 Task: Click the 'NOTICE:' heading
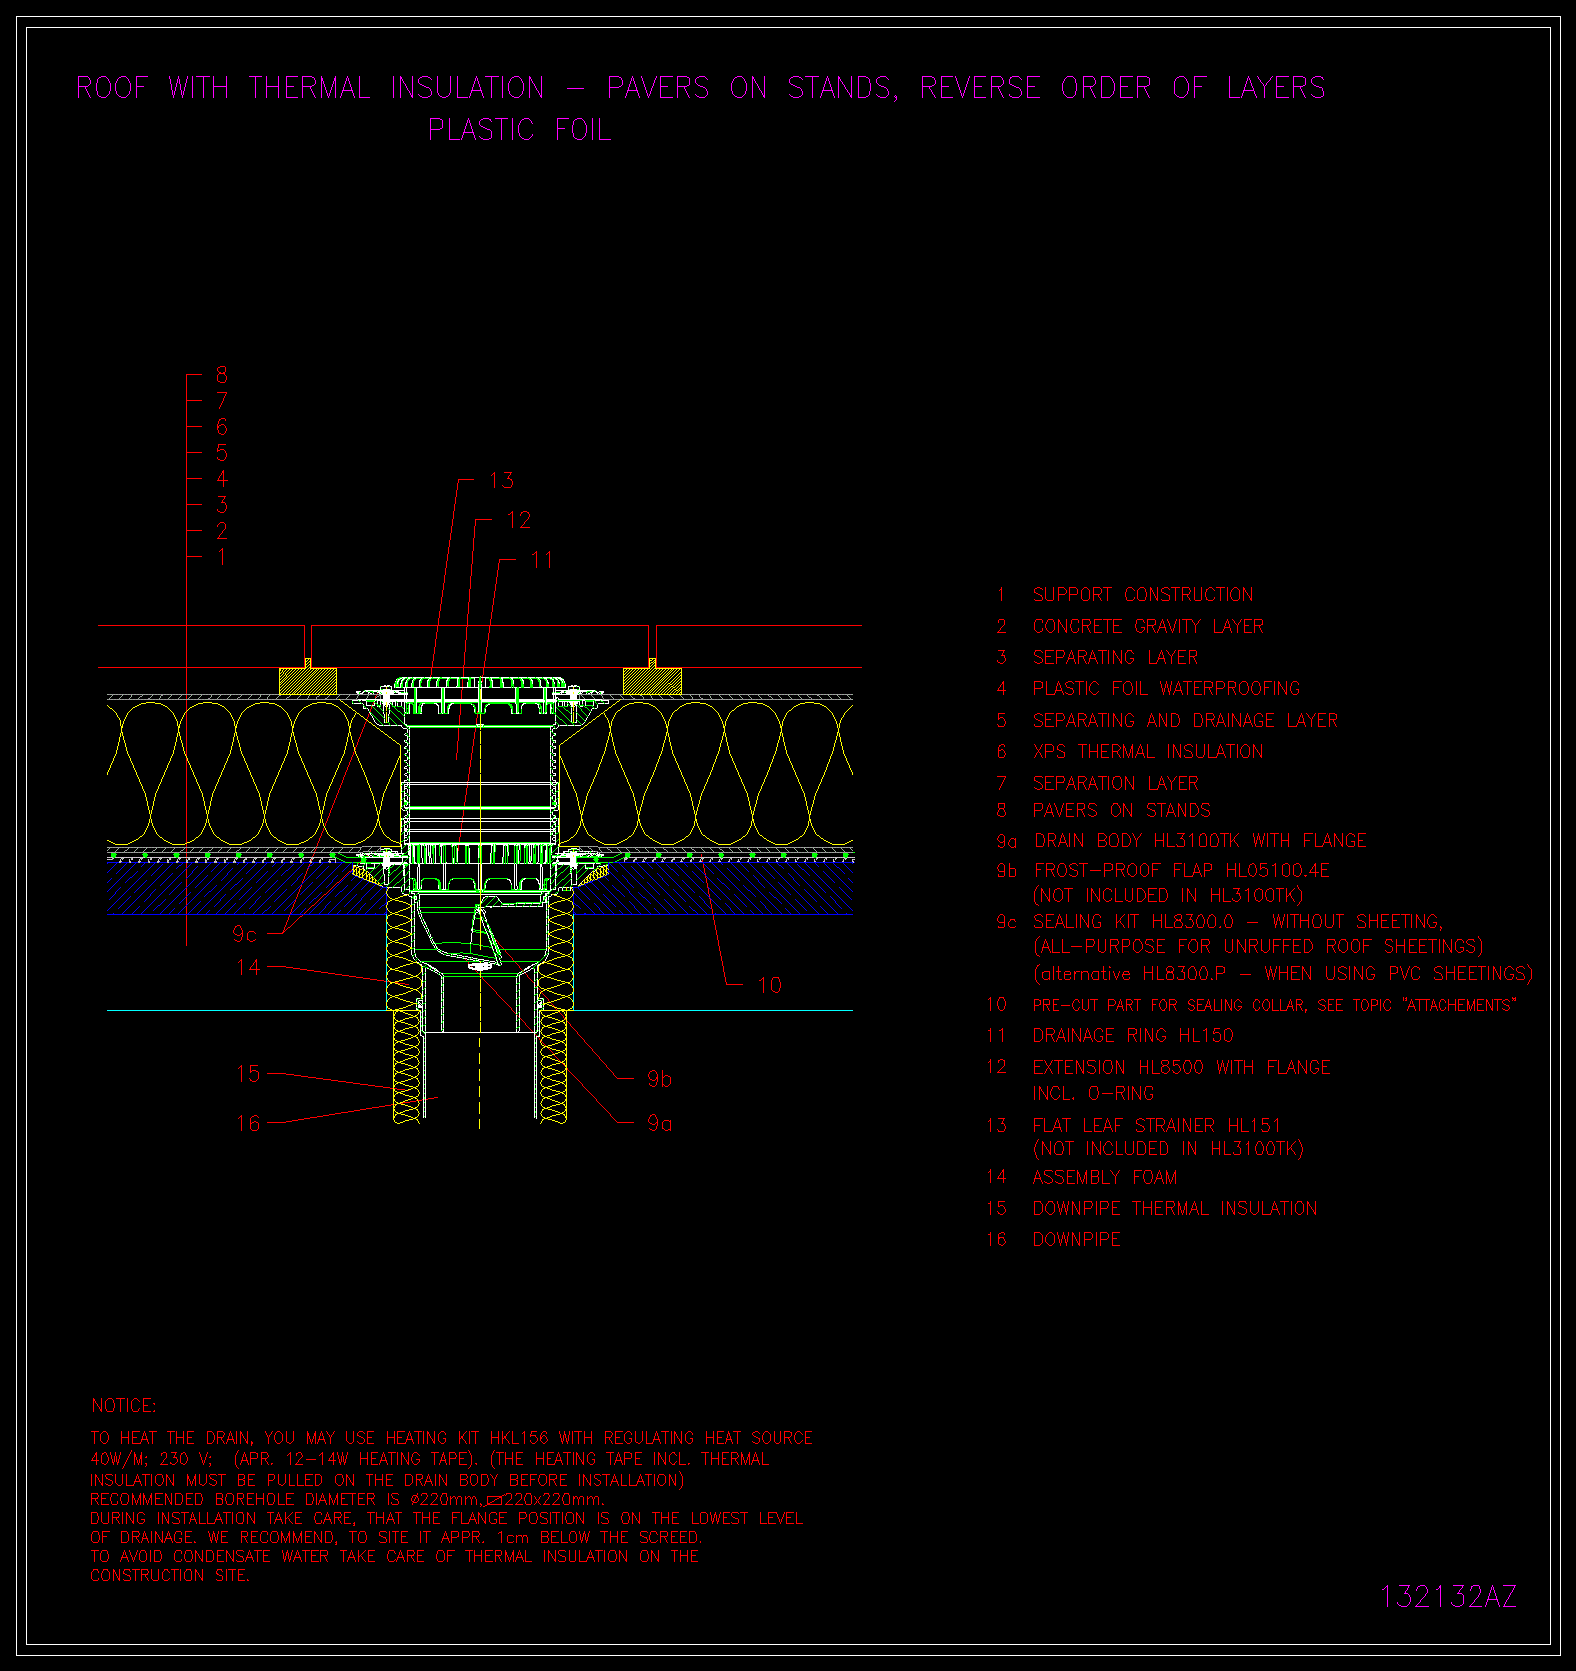coord(124,1406)
